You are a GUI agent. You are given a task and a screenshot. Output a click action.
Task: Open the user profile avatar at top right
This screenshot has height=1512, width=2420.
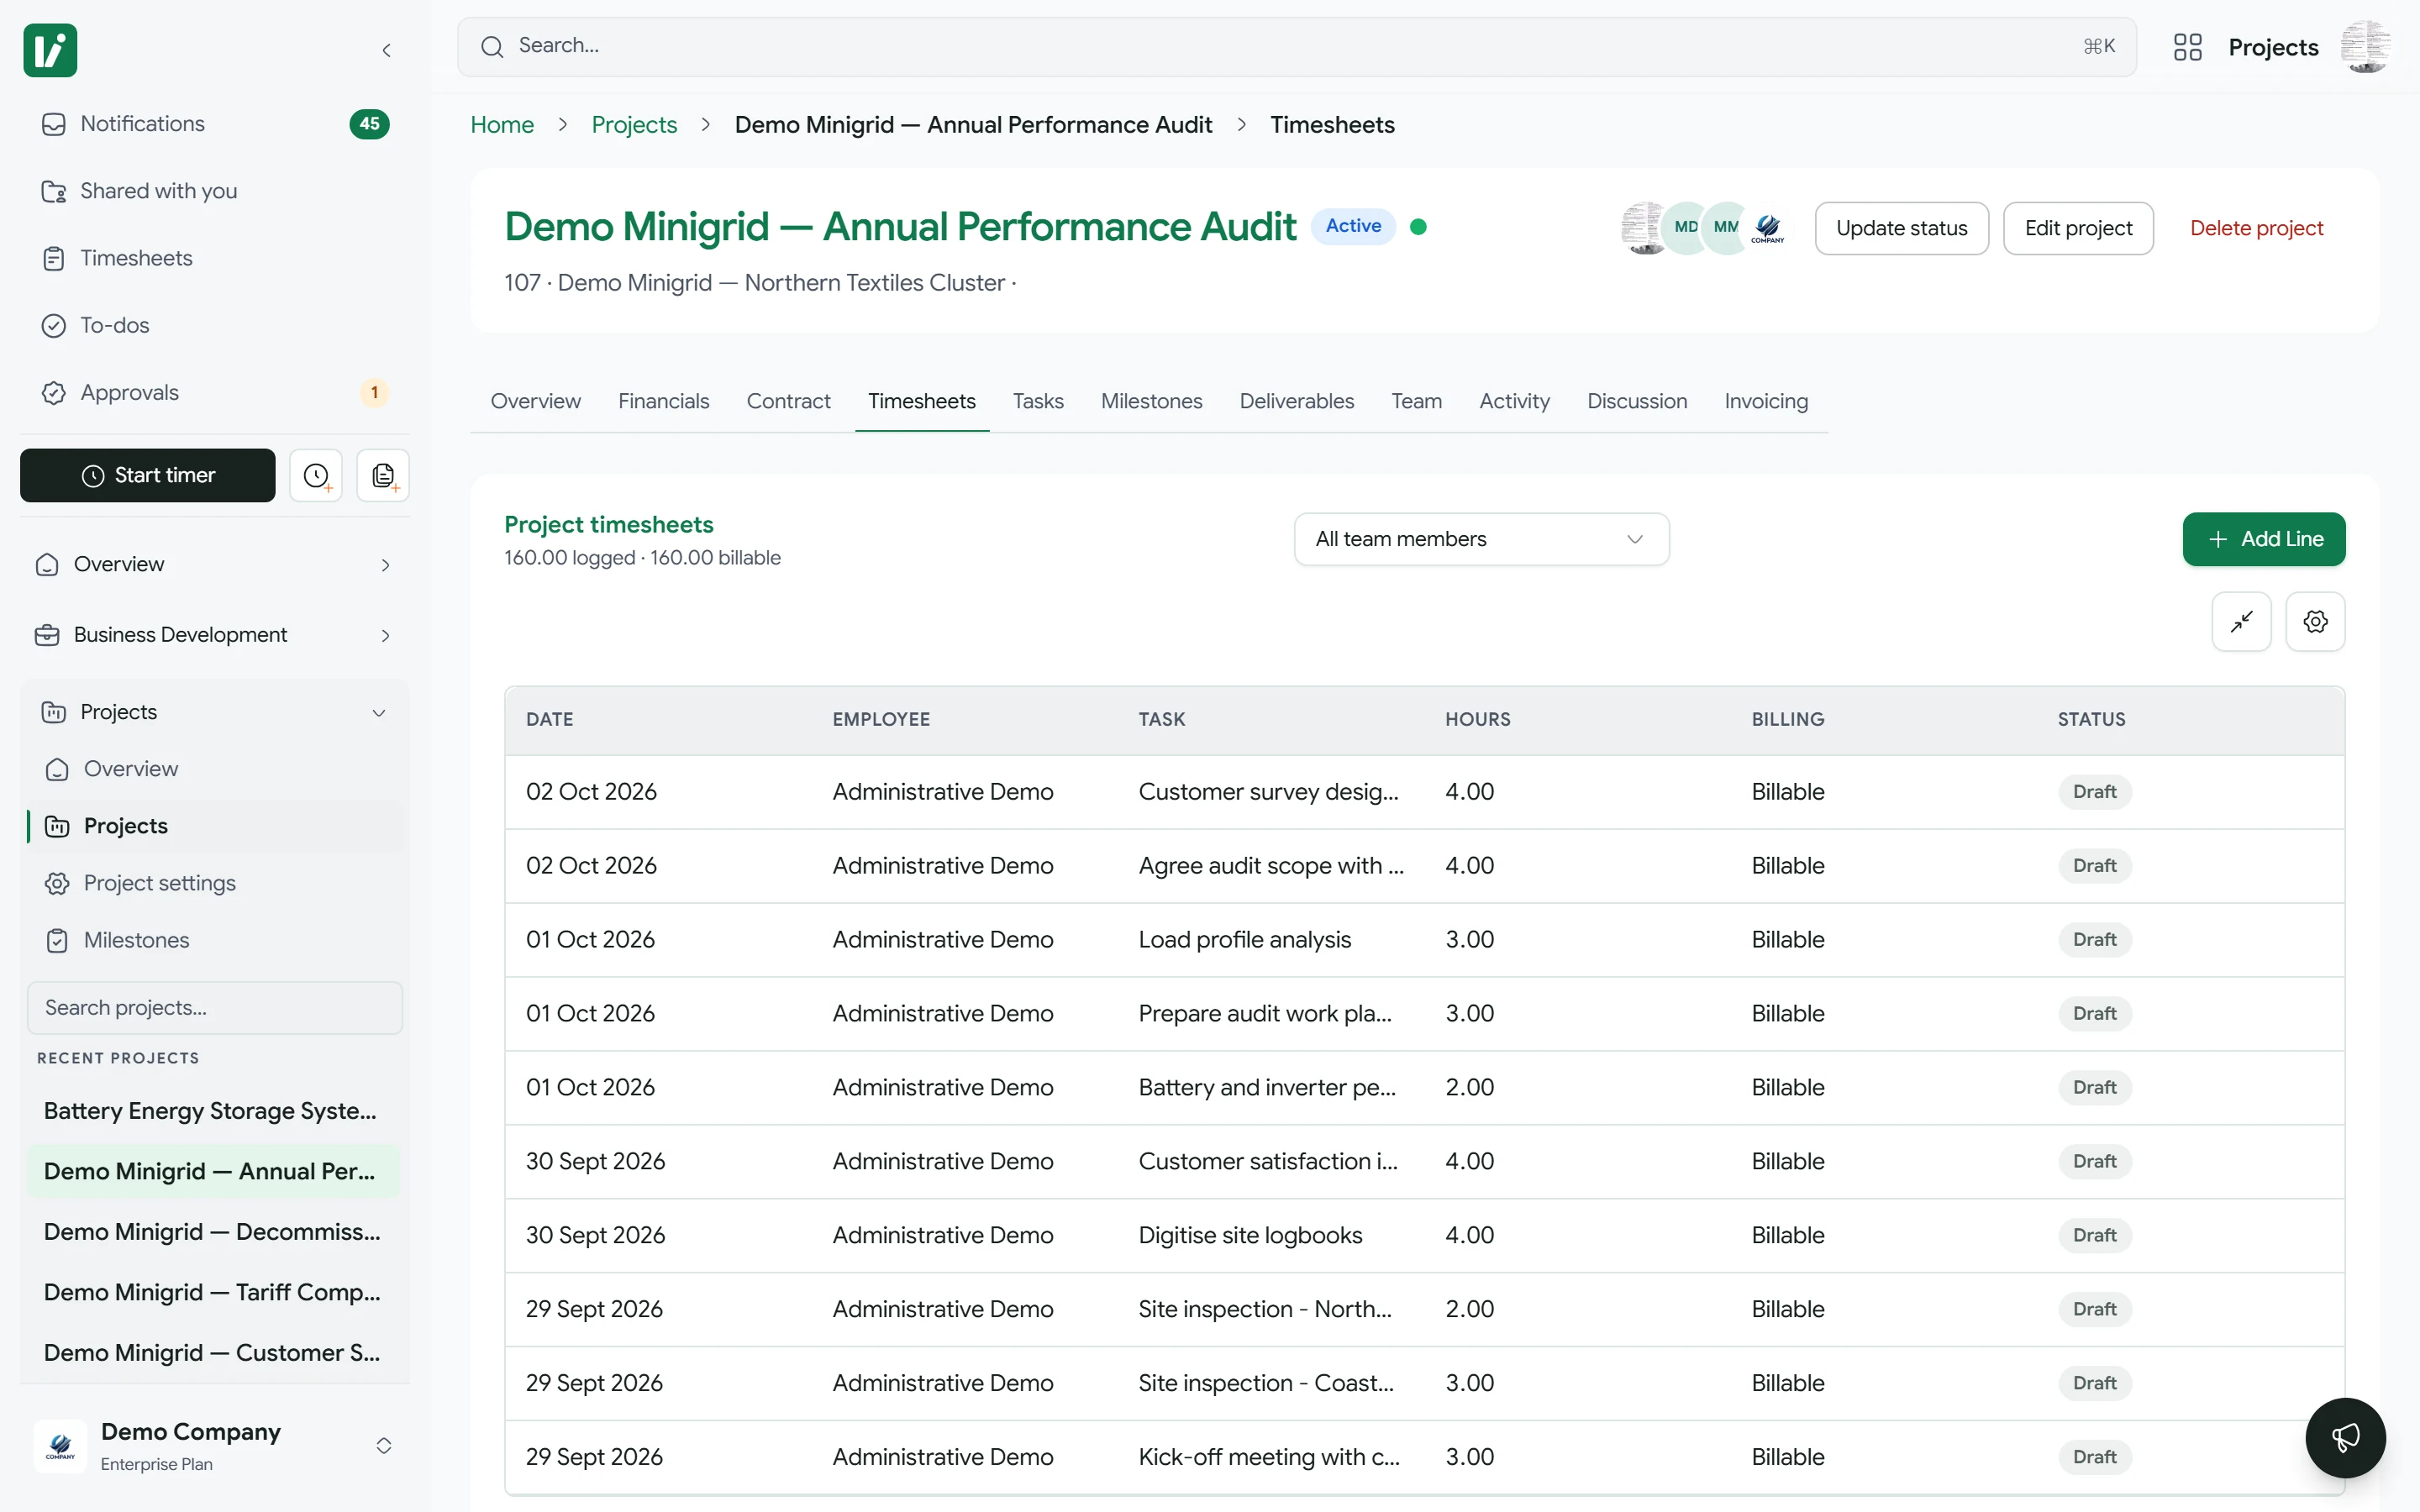point(2365,47)
